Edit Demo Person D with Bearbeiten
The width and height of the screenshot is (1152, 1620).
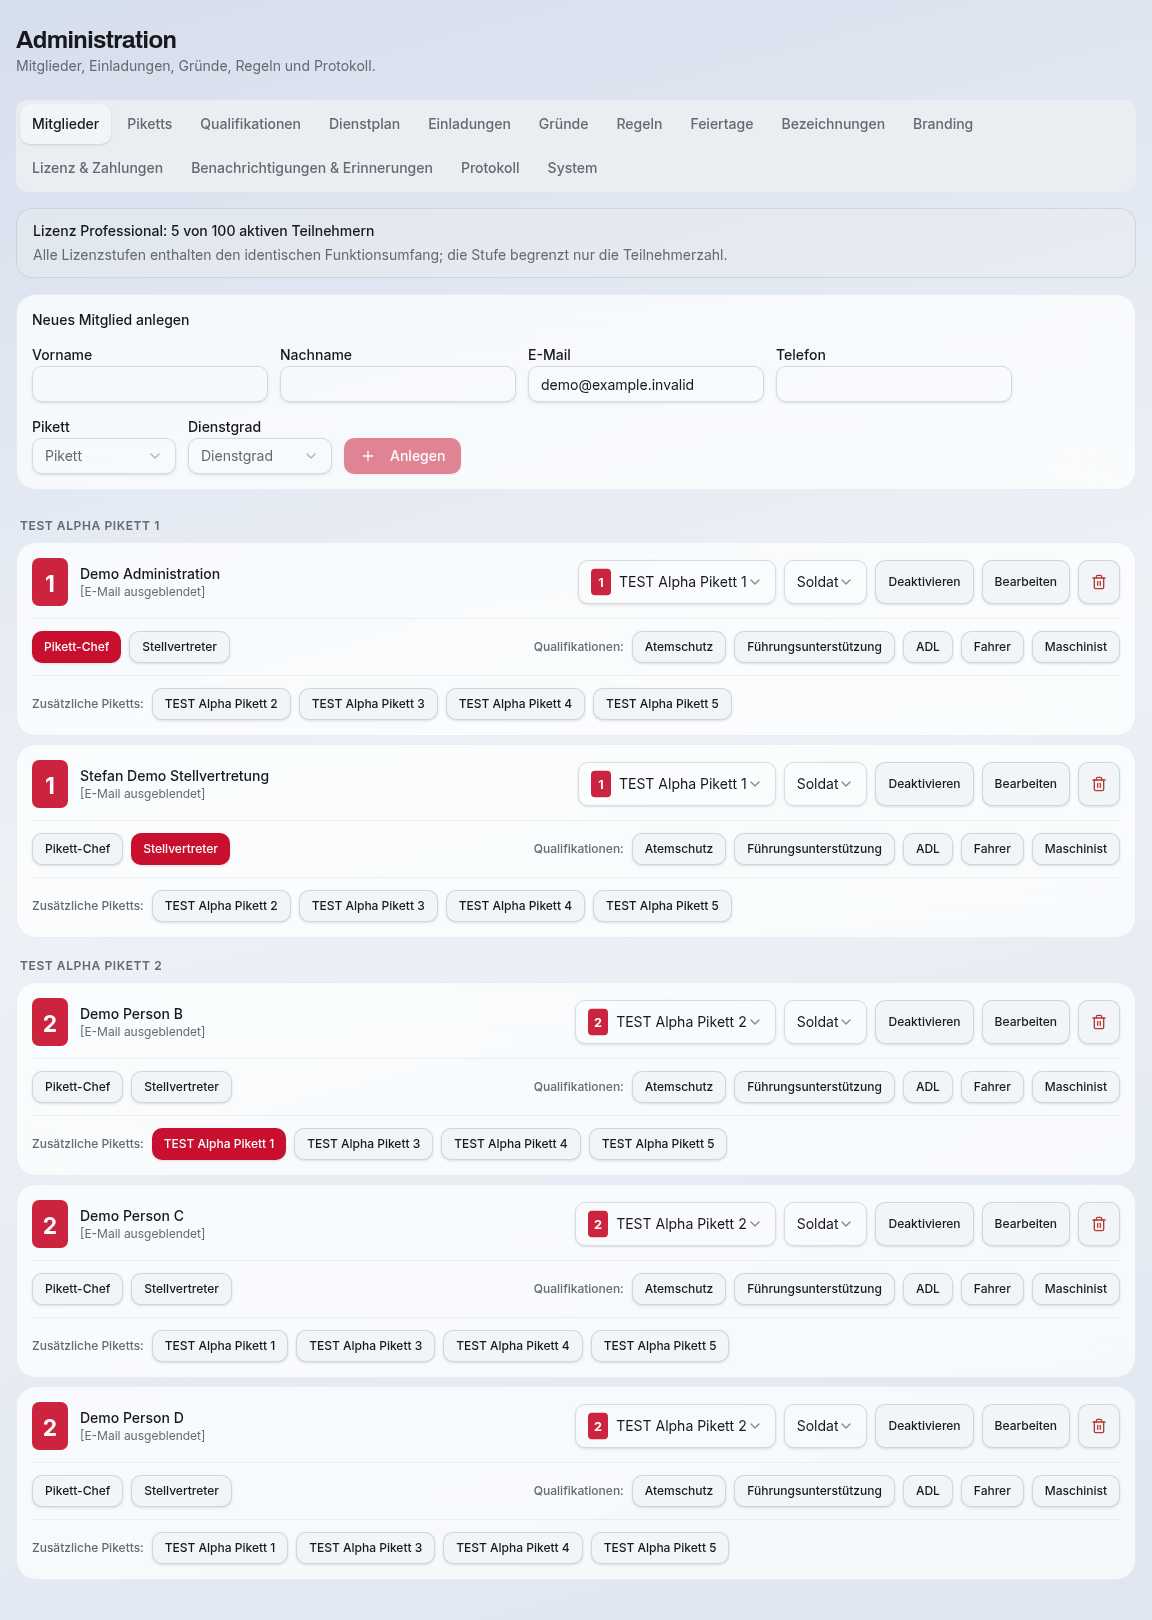point(1026,1426)
